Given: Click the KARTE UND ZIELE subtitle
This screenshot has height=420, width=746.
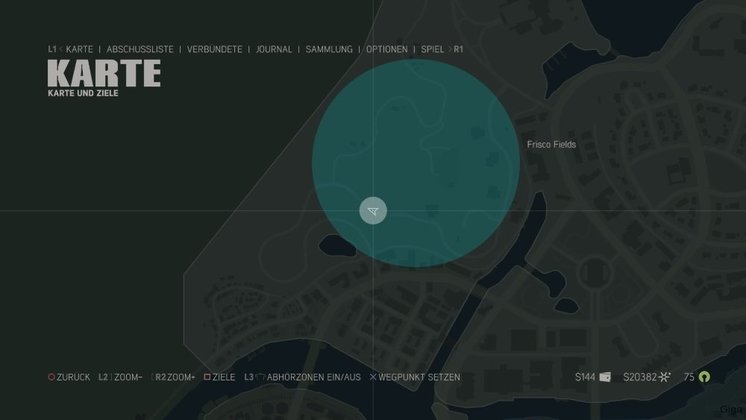Looking at the screenshot, I should pos(83,93).
